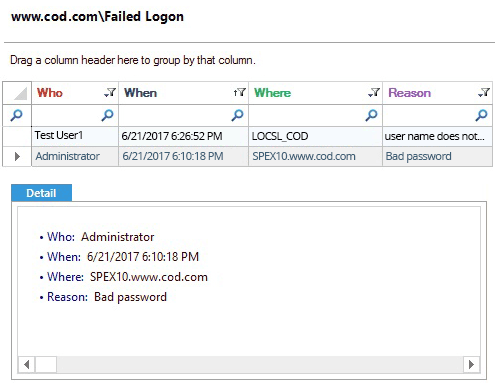
Task: Click the search icon in Who filter row
Action: [107, 115]
